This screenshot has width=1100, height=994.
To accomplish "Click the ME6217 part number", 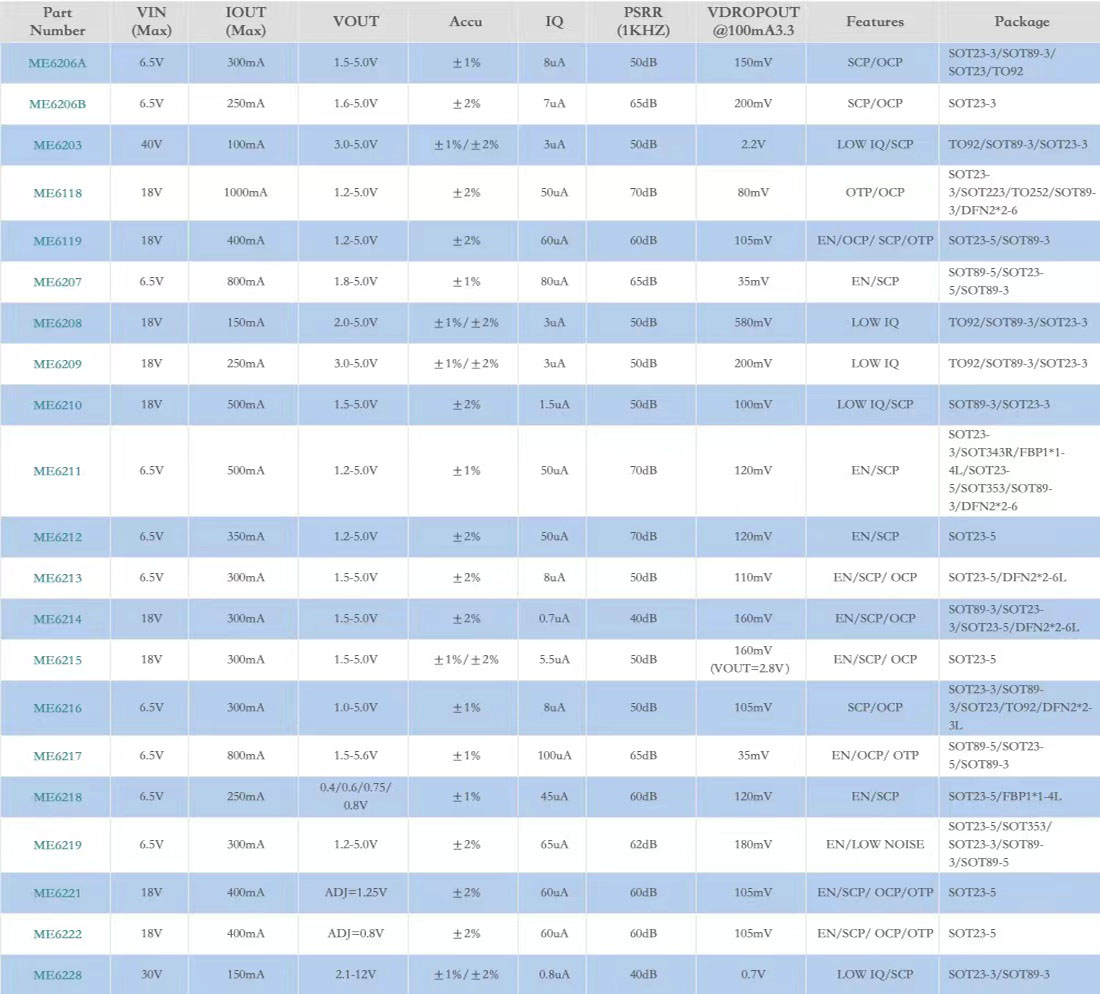I will pyautogui.click(x=57, y=756).
